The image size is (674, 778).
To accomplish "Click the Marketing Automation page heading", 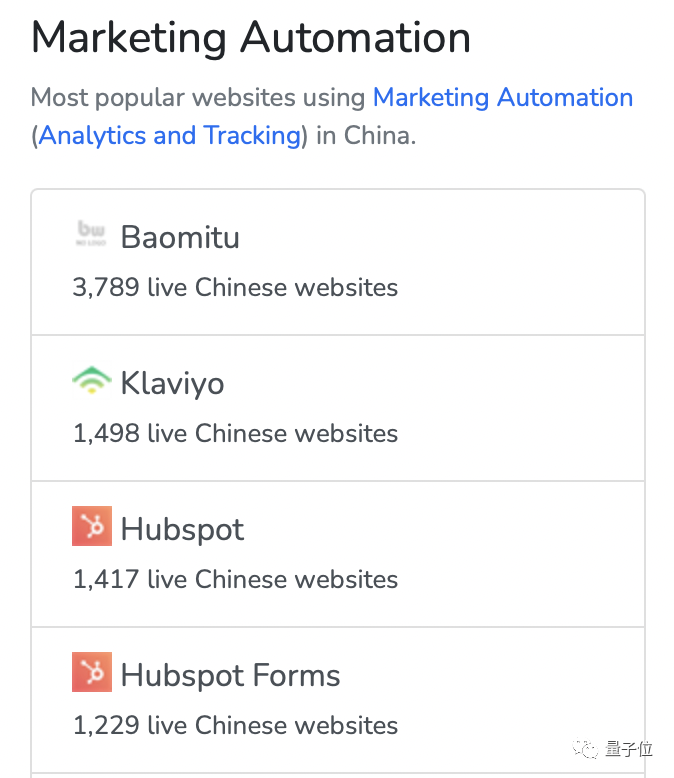I will (250, 38).
